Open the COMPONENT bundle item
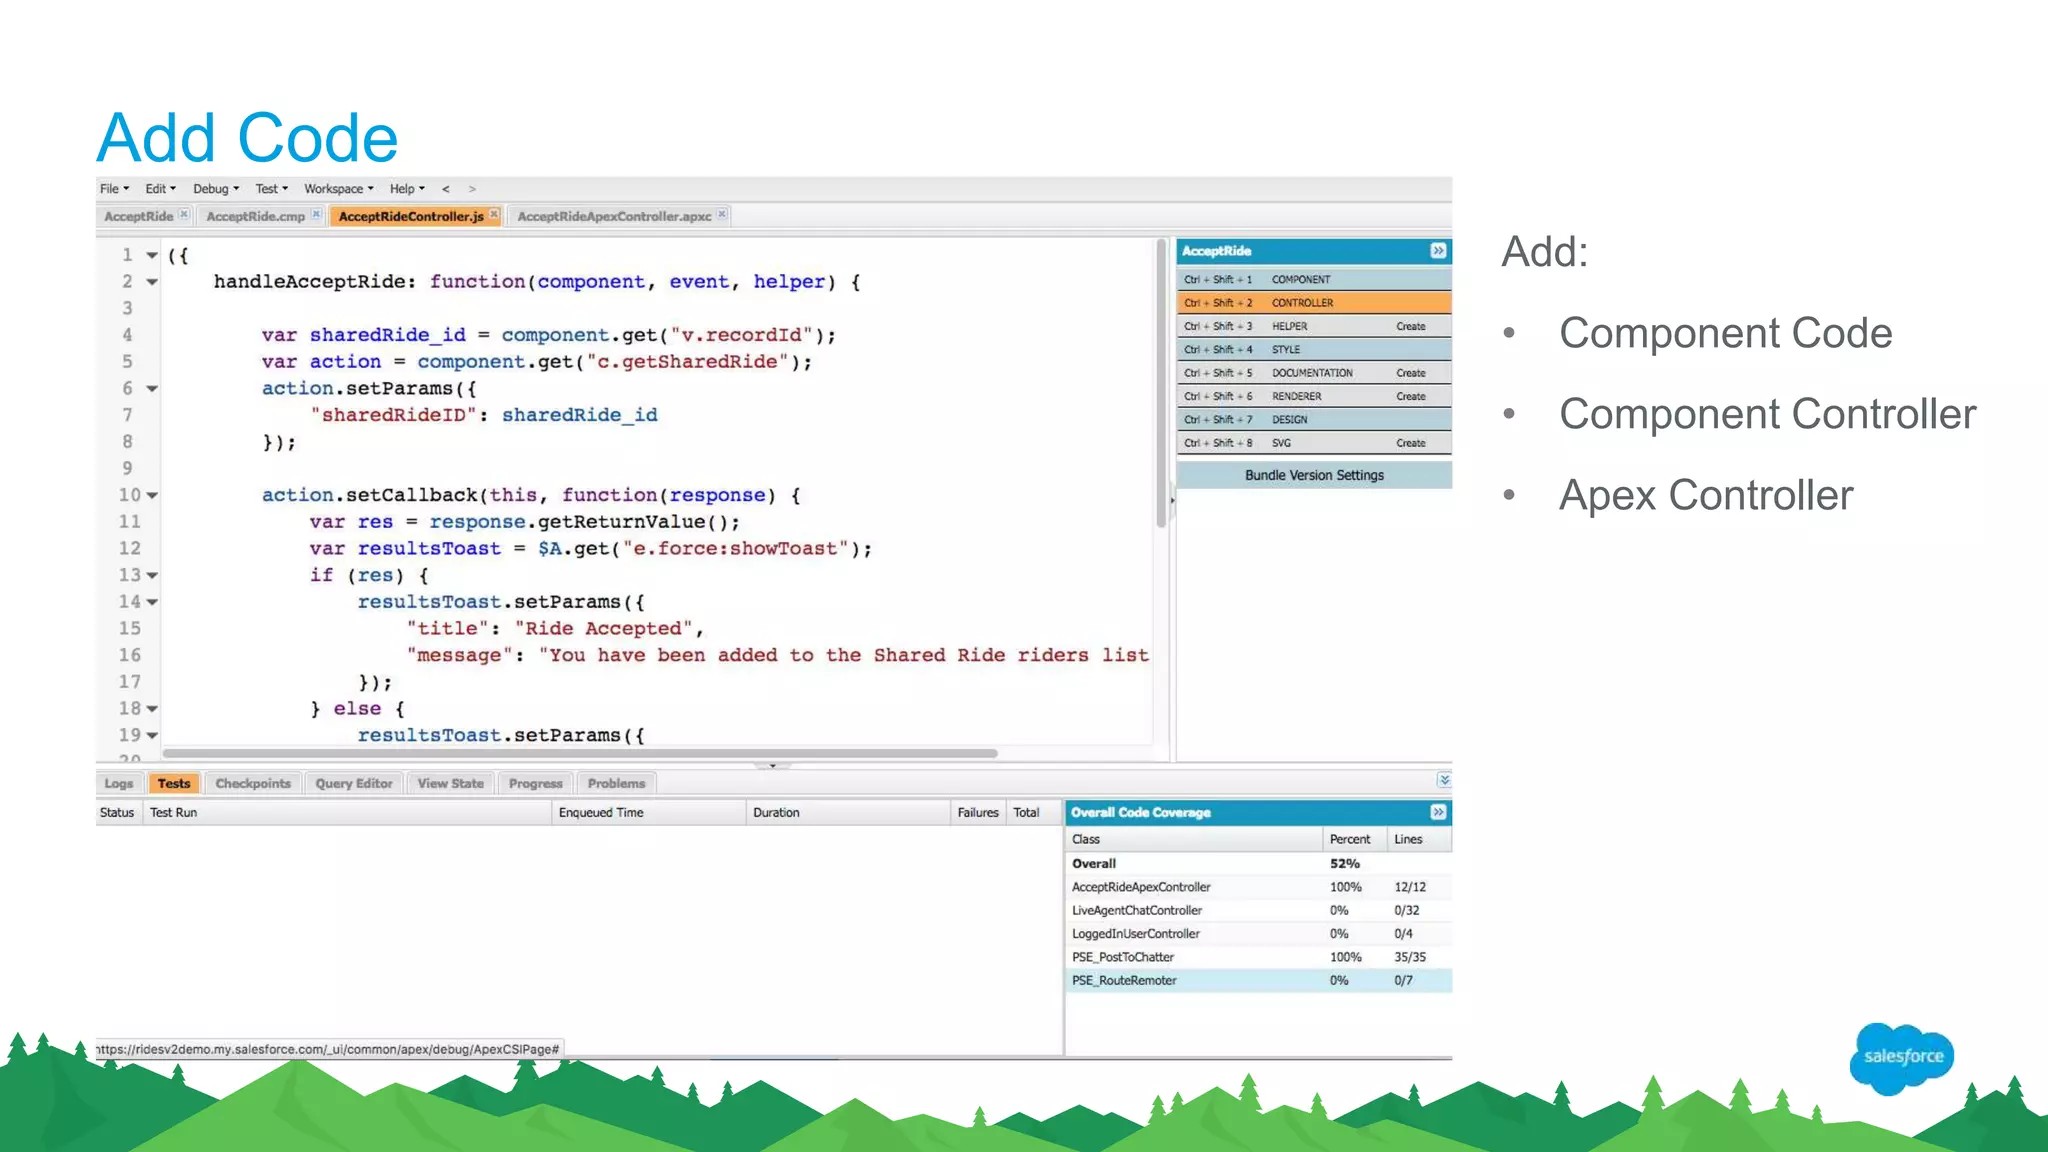Viewport: 2048px width, 1152px height. click(x=1314, y=279)
